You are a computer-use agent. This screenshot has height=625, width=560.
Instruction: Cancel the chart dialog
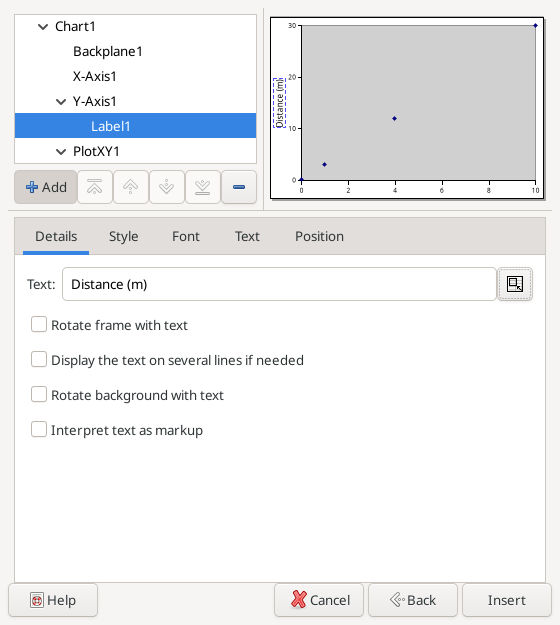click(319, 600)
